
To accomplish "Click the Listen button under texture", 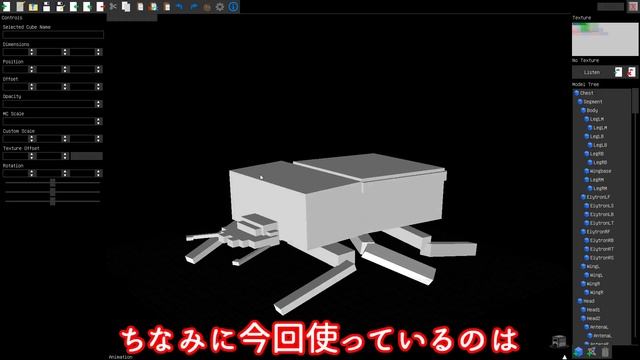I will click(x=592, y=72).
